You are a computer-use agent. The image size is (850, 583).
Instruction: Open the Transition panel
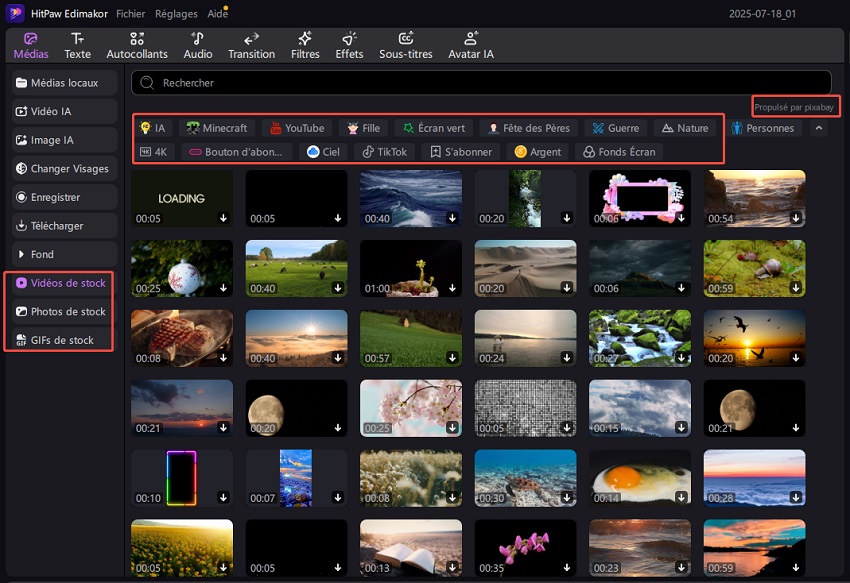(251, 45)
